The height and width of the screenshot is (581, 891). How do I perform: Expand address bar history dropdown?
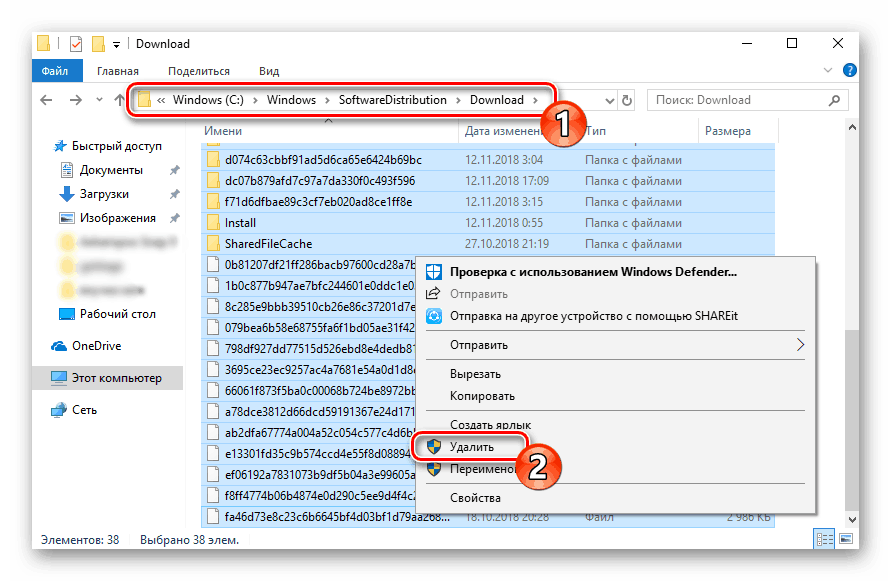[x=610, y=101]
